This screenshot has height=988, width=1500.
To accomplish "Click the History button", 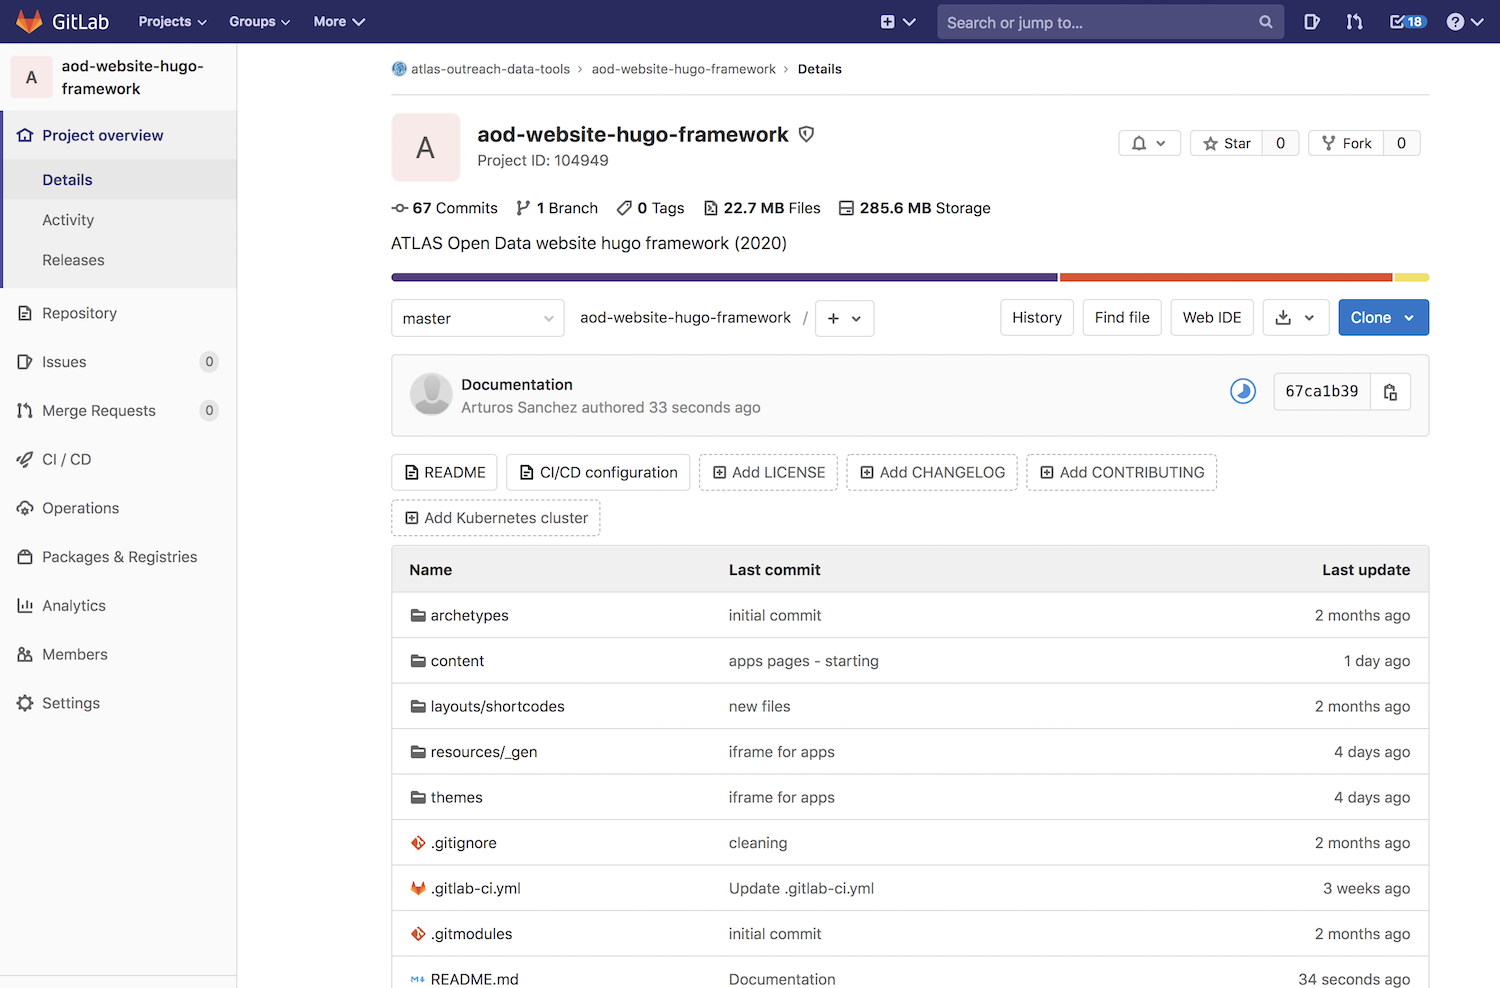I will (1037, 318).
